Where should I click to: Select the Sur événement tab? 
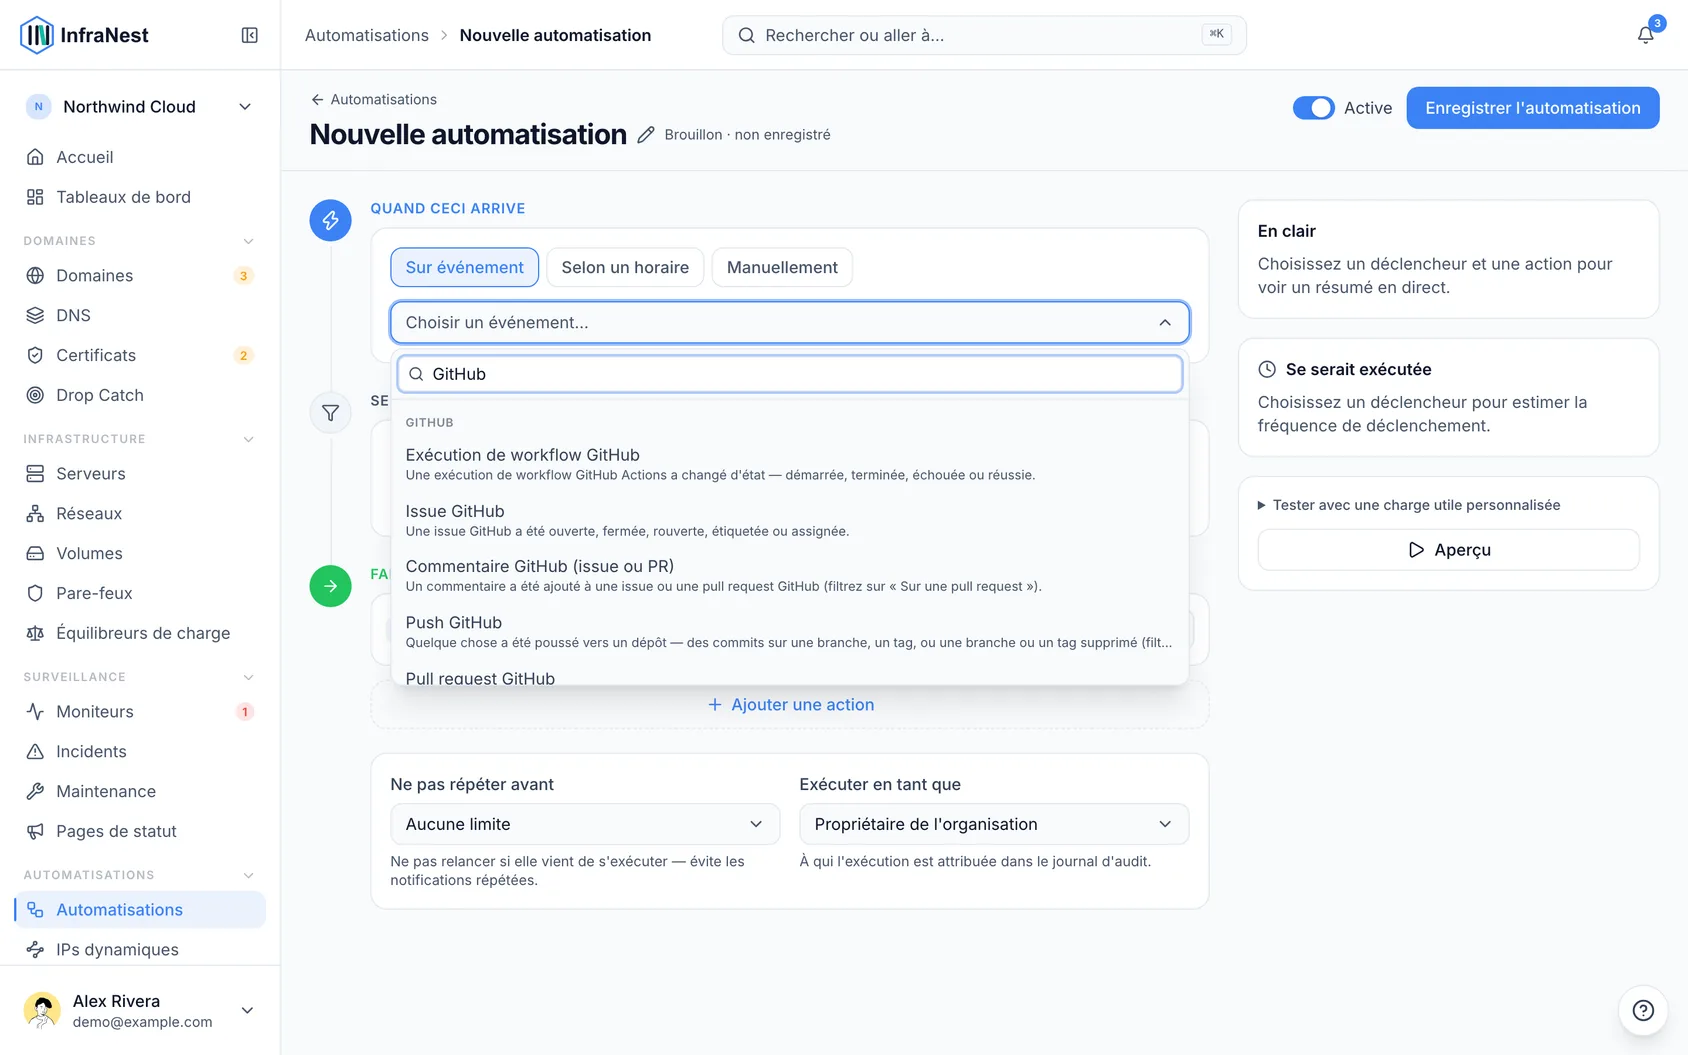(465, 267)
